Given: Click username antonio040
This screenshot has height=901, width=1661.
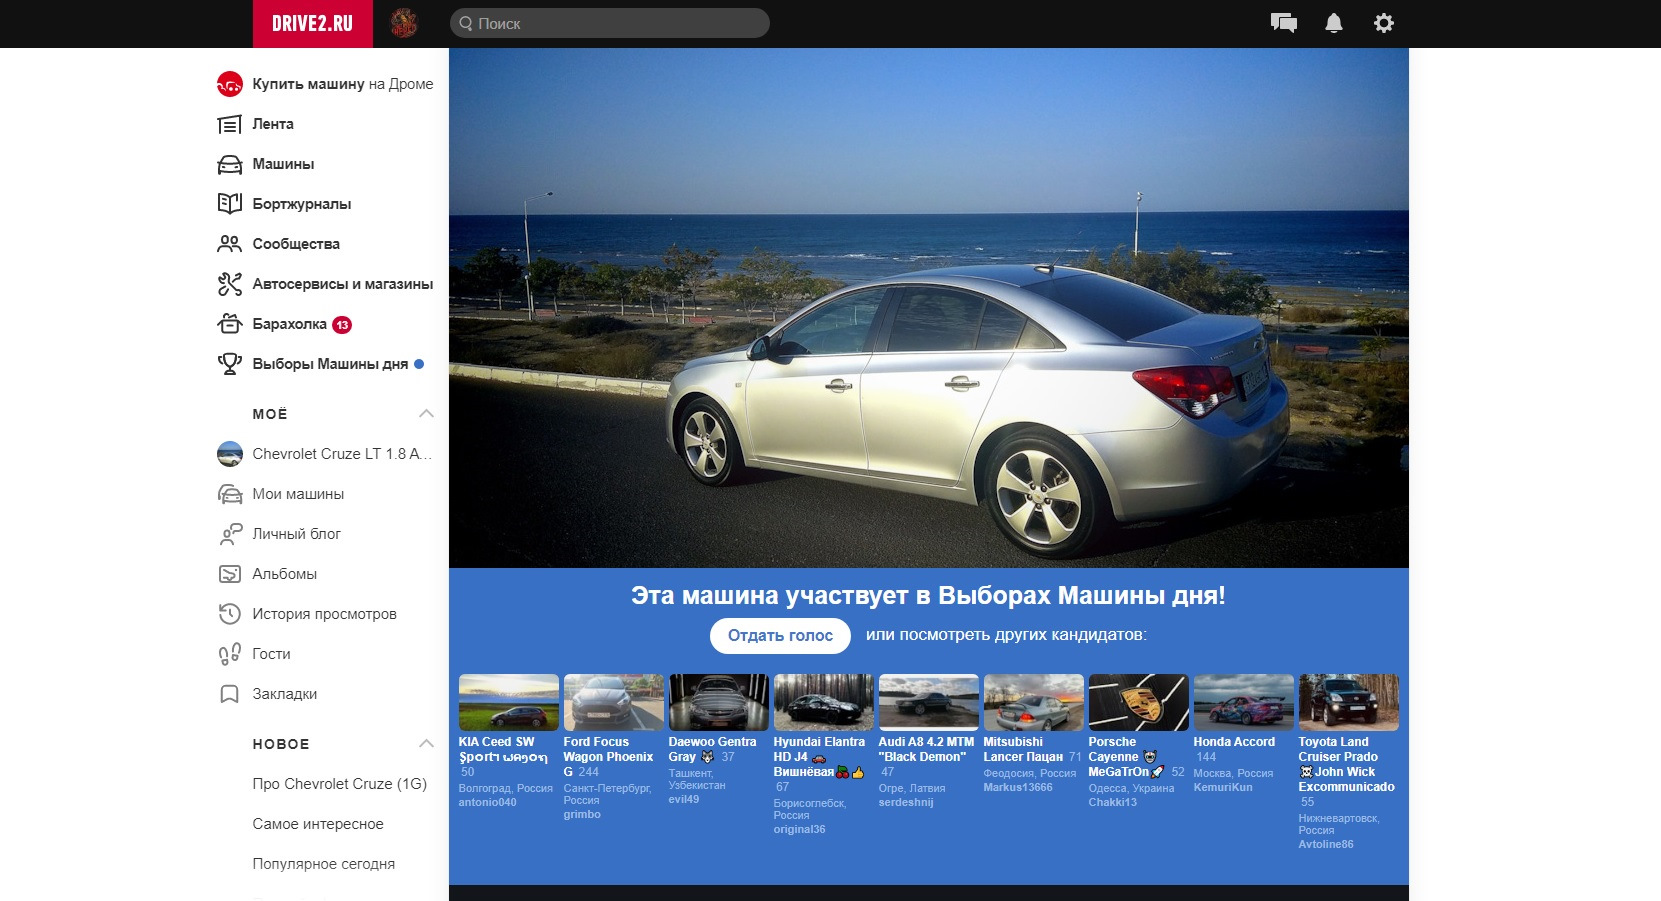Looking at the screenshot, I should pyautogui.click(x=487, y=802).
